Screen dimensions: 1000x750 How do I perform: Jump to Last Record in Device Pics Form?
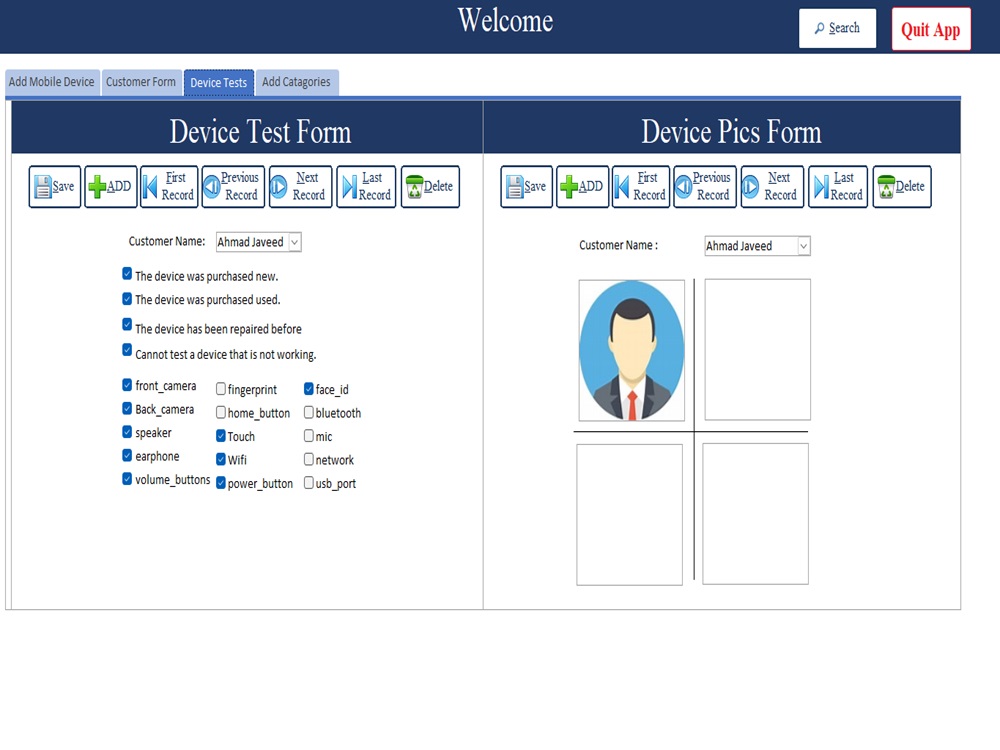click(x=838, y=186)
